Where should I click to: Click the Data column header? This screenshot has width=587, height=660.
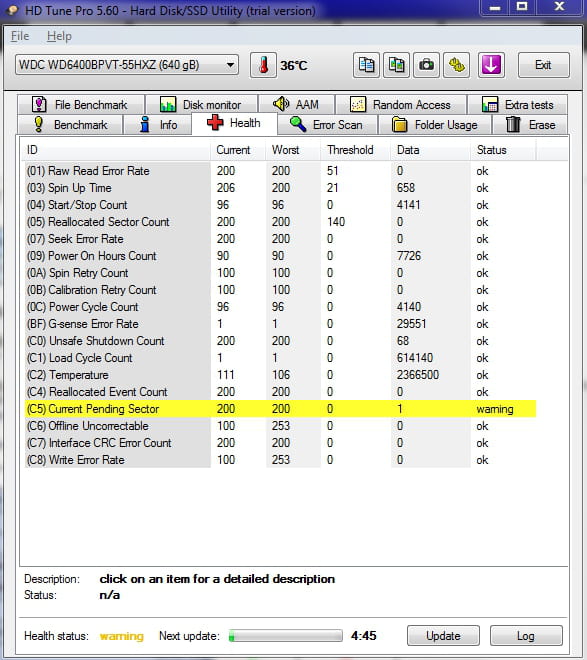click(430, 150)
